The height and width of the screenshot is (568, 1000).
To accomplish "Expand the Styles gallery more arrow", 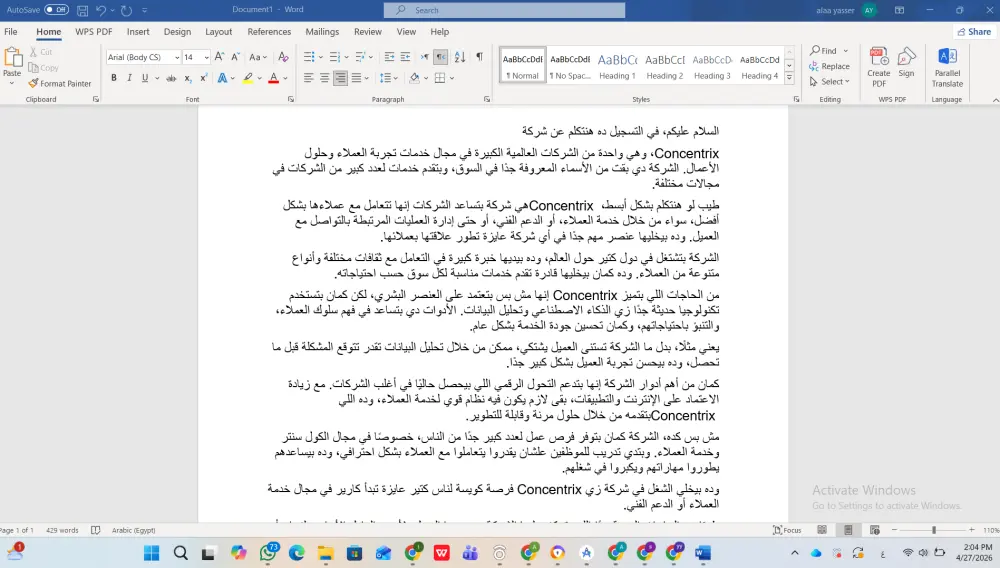I will tap(789, 78).
